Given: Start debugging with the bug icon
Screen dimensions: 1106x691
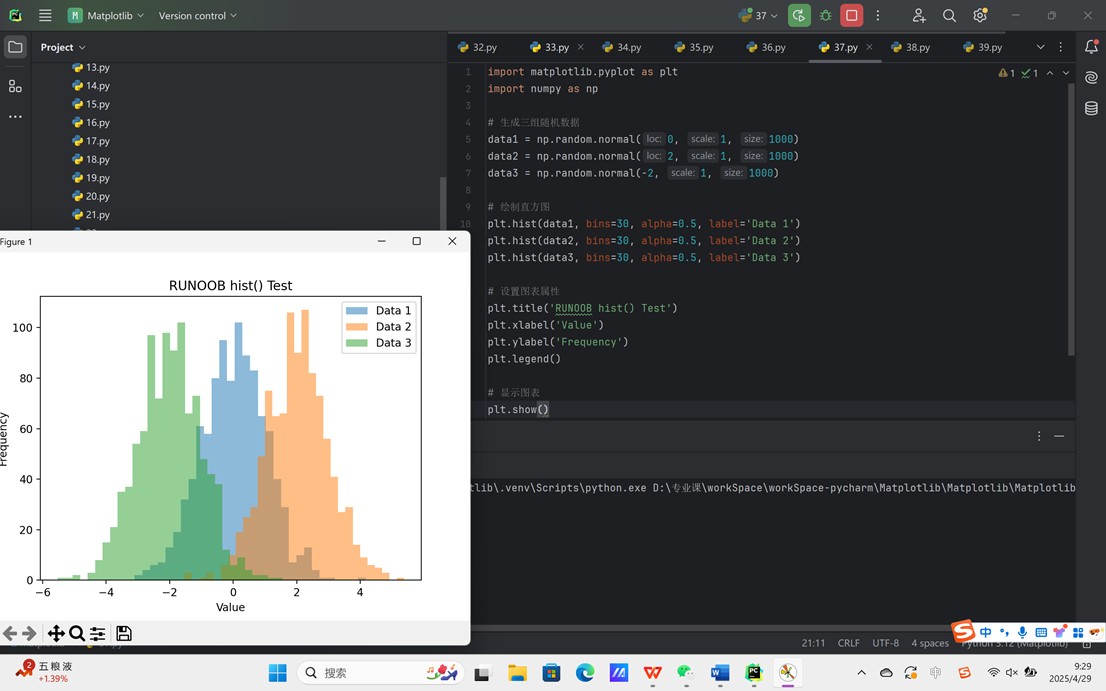Looking at the screenshot, I should (x=825, y=15).
